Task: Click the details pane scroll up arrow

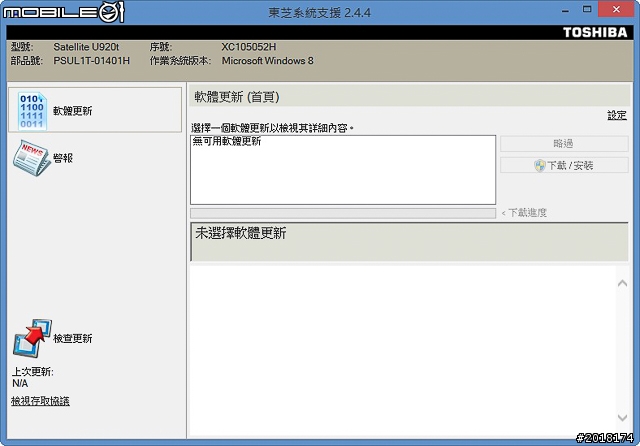Action: point(622,283)
